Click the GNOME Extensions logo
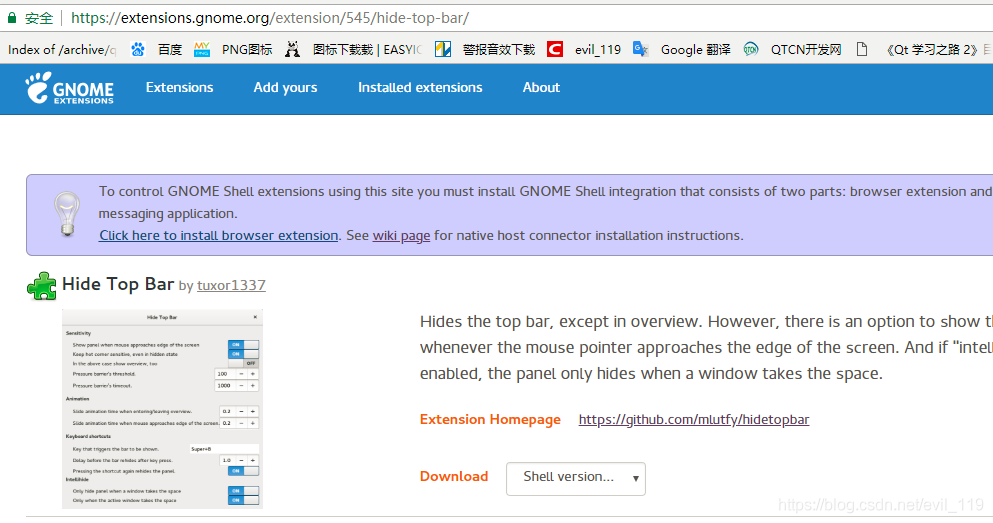The image size is (993, 523). click(x=70, y=88)
